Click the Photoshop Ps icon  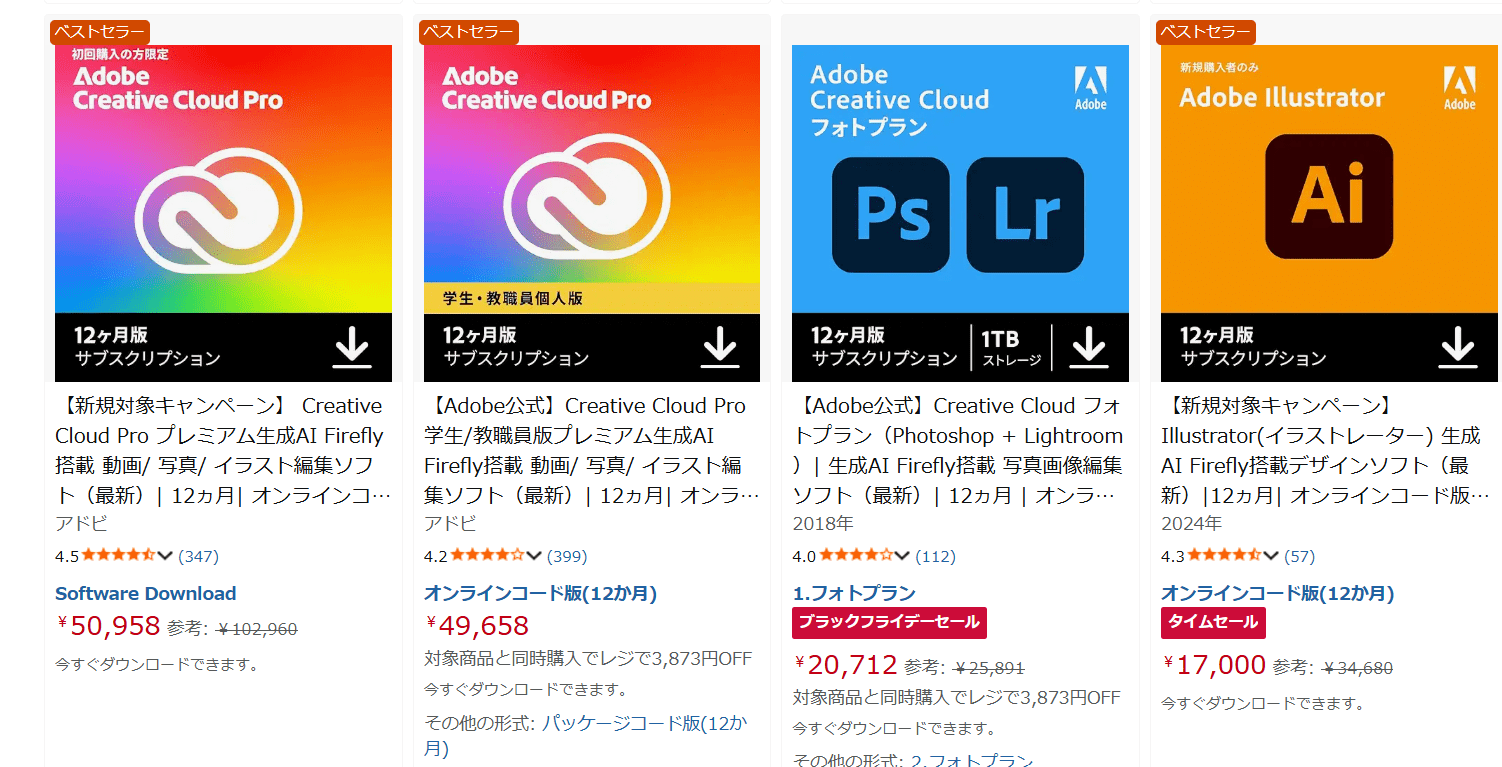click(x=890, y=215)
